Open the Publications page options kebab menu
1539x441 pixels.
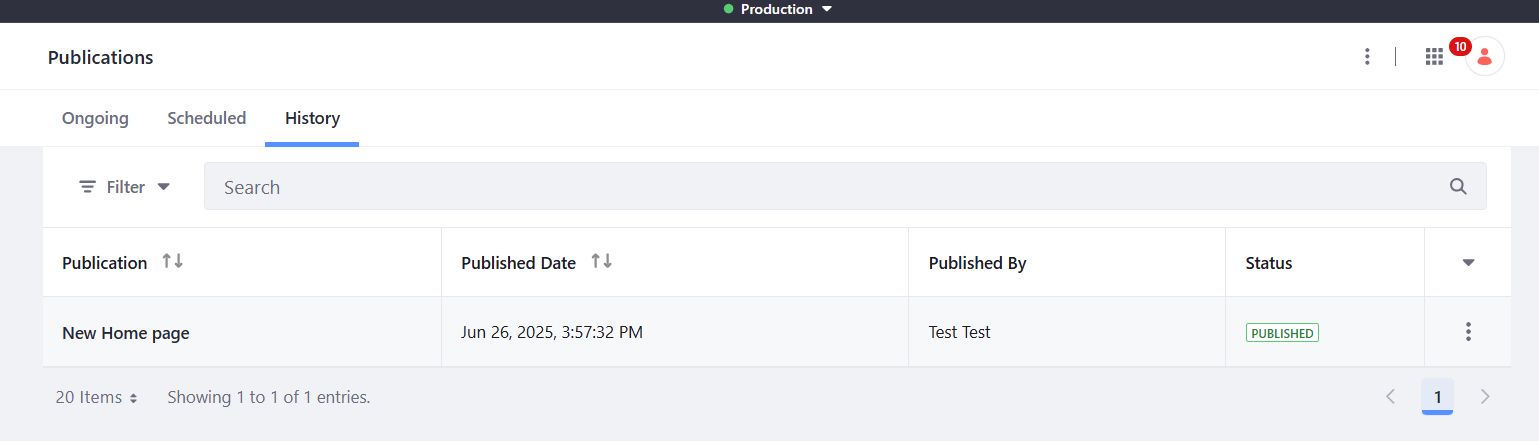pos(1367,57)
